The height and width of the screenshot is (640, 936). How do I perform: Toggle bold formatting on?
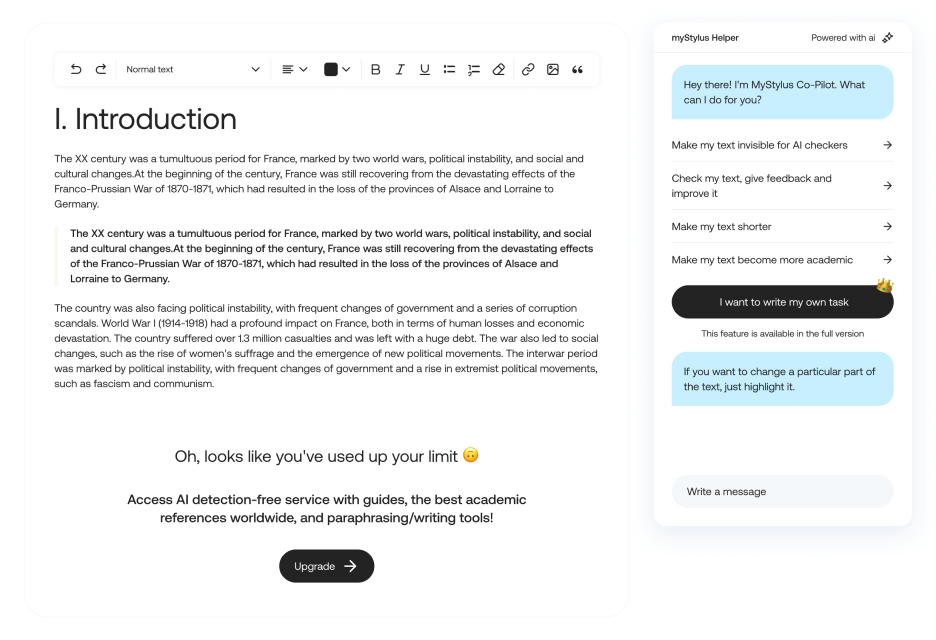[375, 69]
